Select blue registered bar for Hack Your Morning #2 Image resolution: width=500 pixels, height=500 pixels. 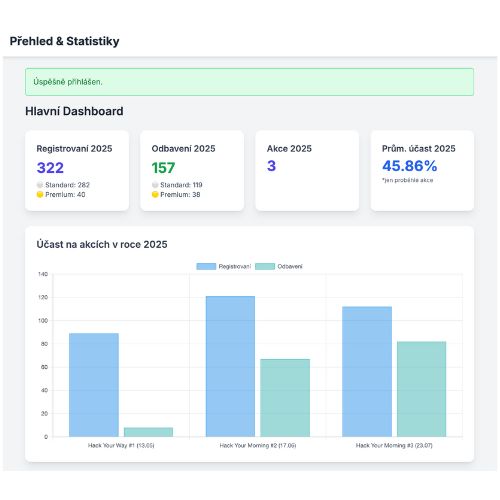[230, 366]
